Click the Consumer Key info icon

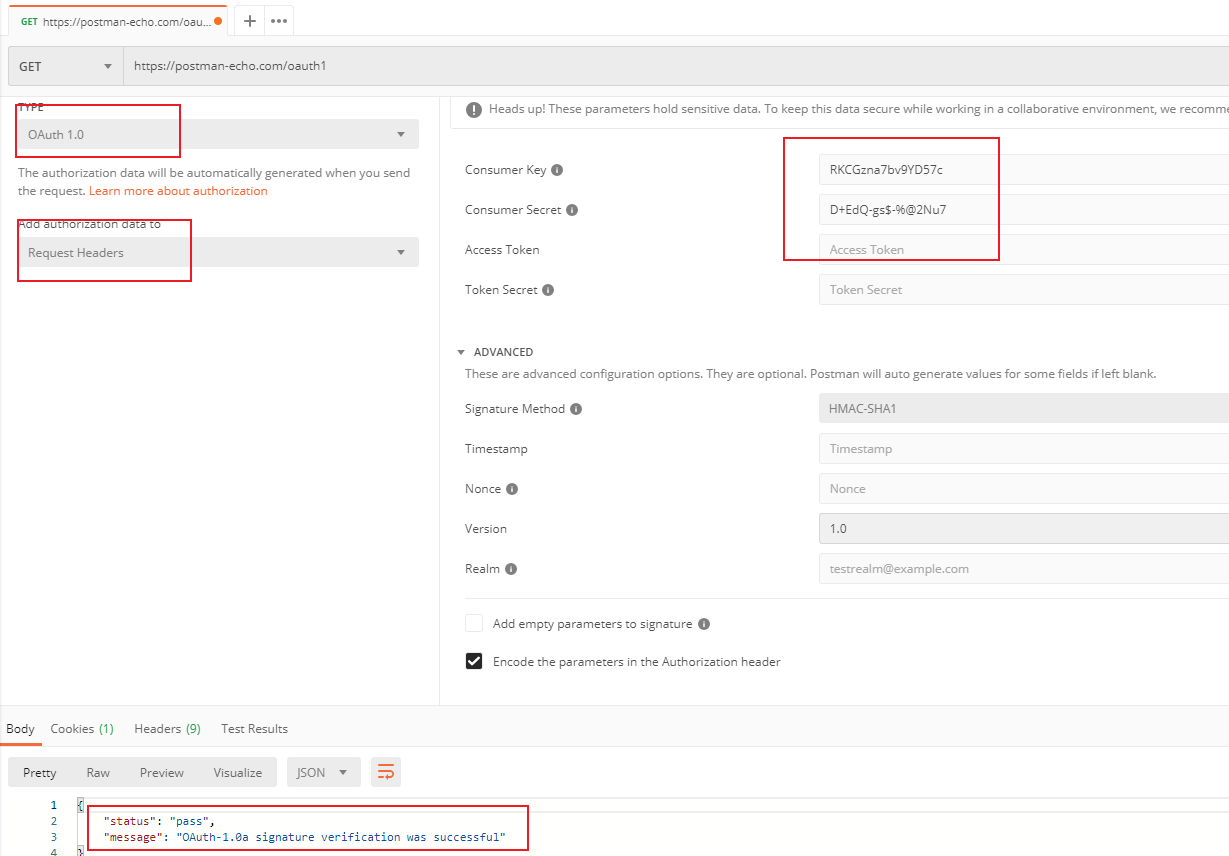(x=557, y=170)
